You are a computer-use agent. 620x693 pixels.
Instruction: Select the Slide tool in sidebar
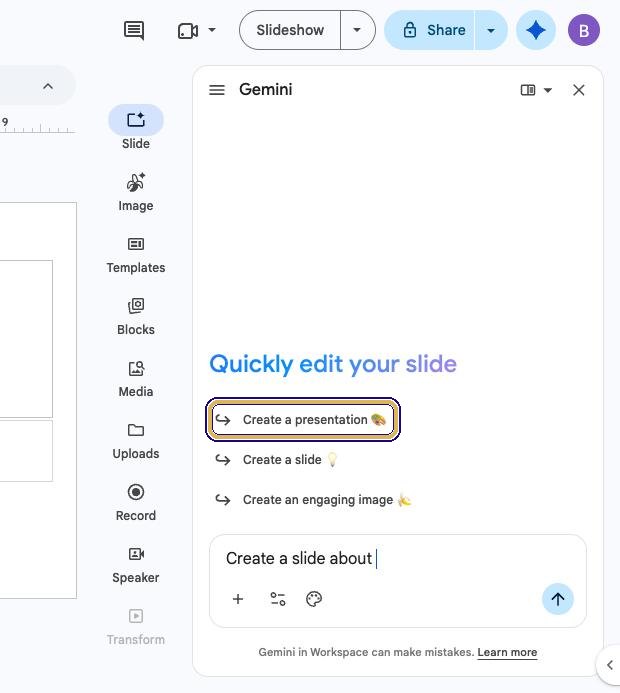136,127
